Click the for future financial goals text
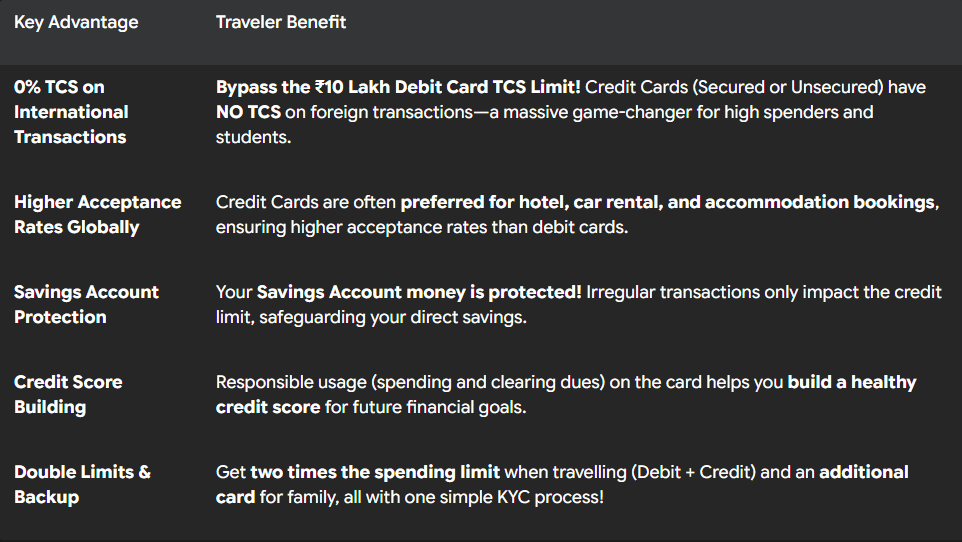 (425, 408)
